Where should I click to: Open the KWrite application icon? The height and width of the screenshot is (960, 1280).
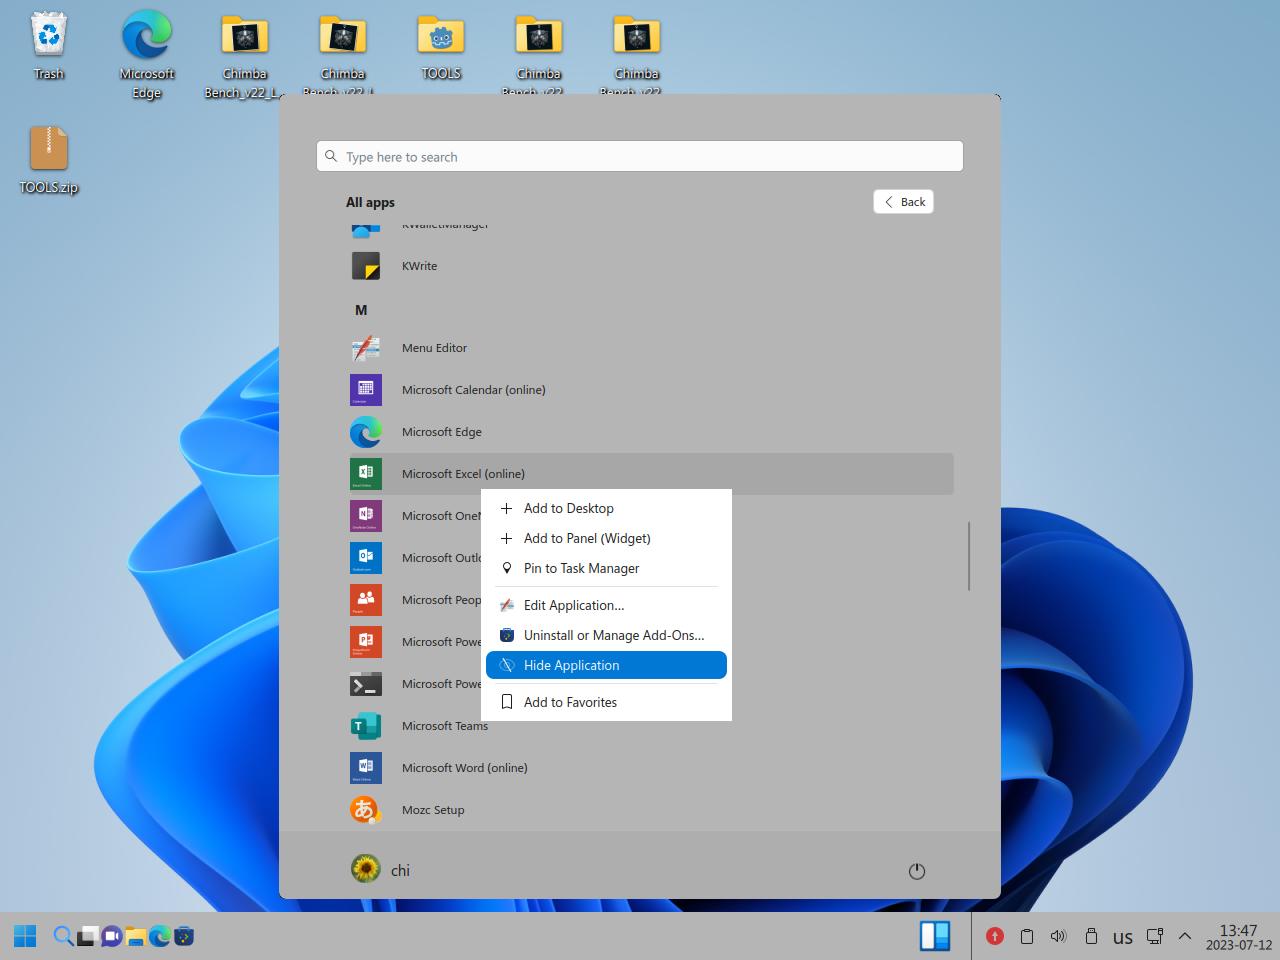[366, 266]
